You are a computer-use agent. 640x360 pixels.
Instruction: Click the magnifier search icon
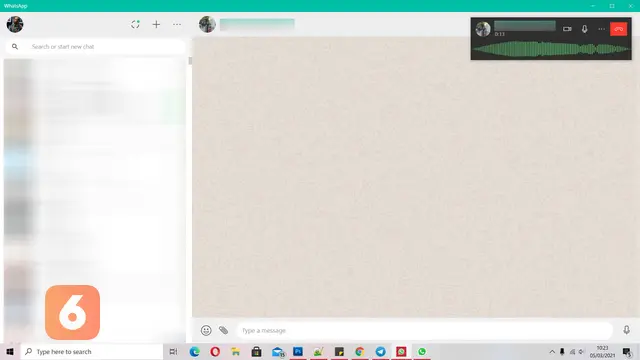point(15,47)
